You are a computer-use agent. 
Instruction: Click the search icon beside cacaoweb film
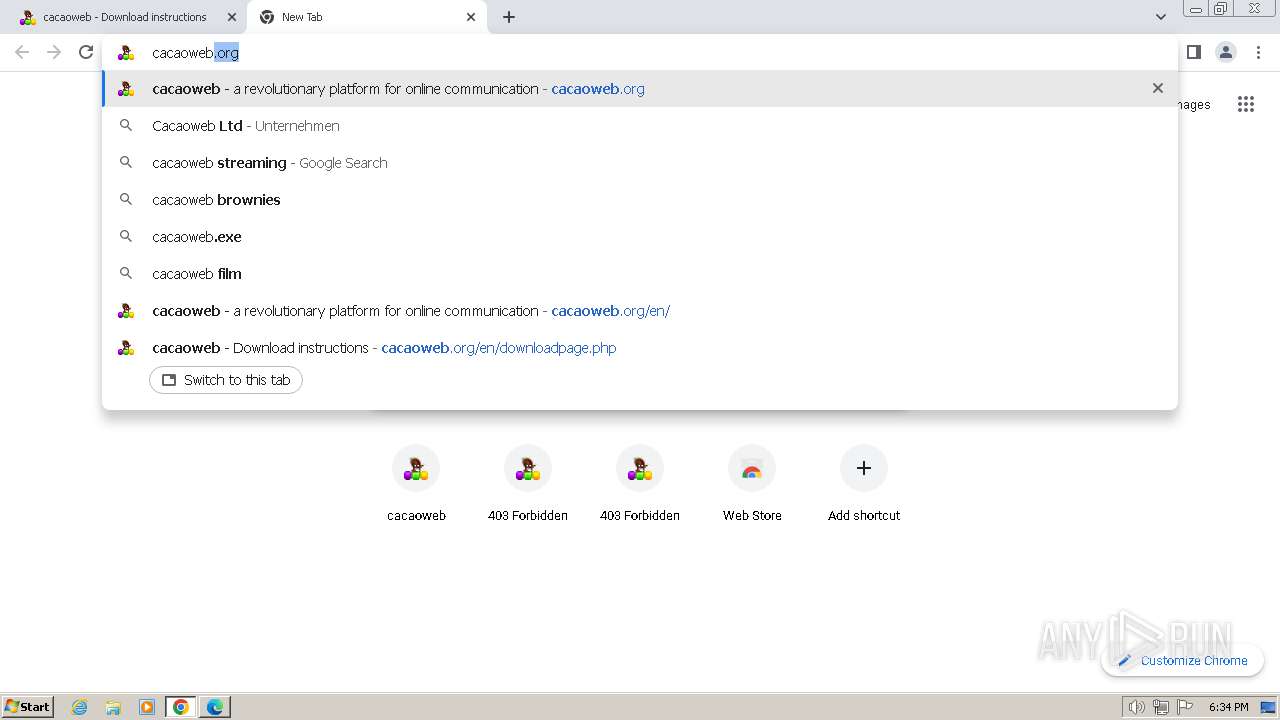[x=126, y=273]
